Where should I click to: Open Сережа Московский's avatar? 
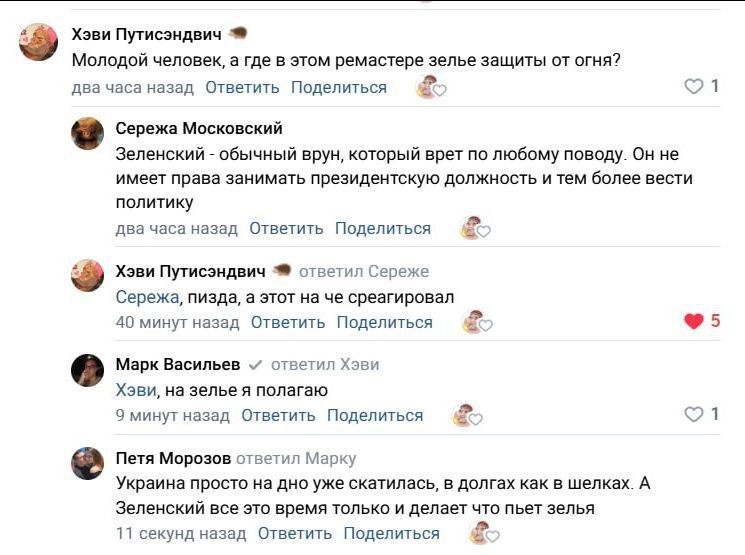[88, 133]
